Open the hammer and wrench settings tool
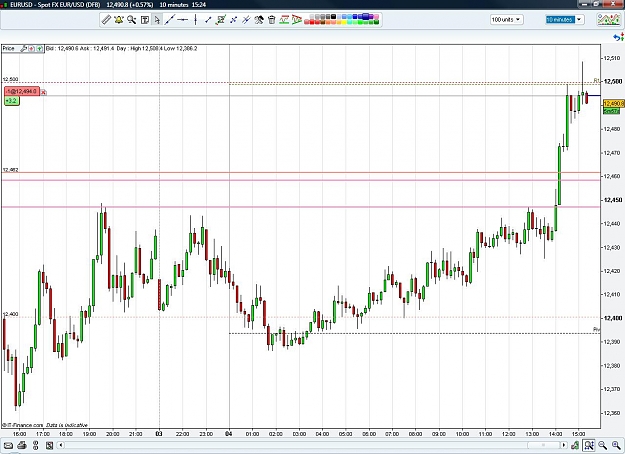Screen dimensions: 625x454 [x=259, y=20]
